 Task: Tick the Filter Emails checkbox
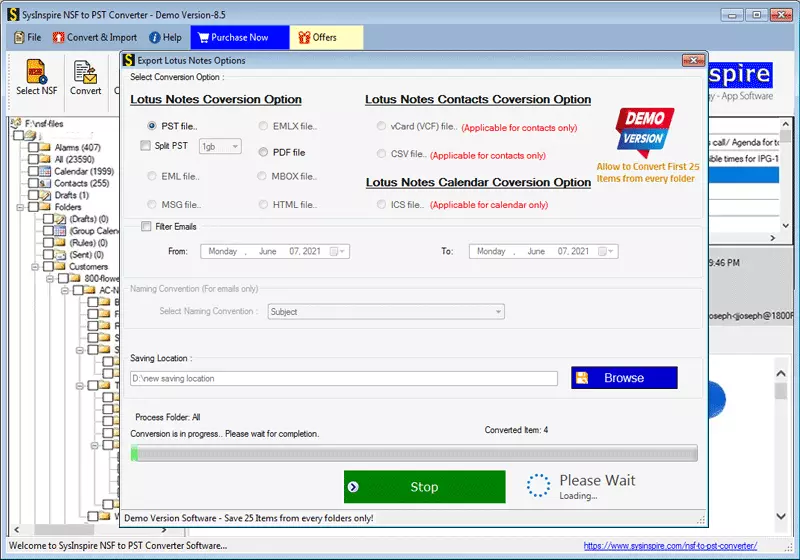click(146, 226)
